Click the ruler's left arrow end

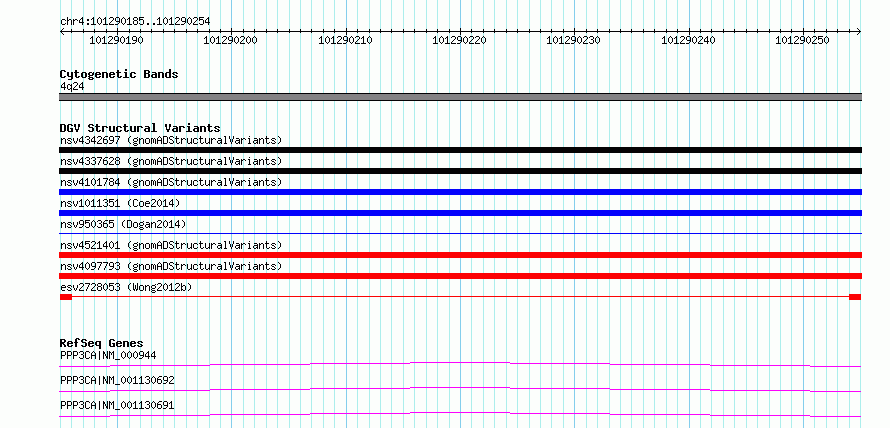click(x=62, y=32)
